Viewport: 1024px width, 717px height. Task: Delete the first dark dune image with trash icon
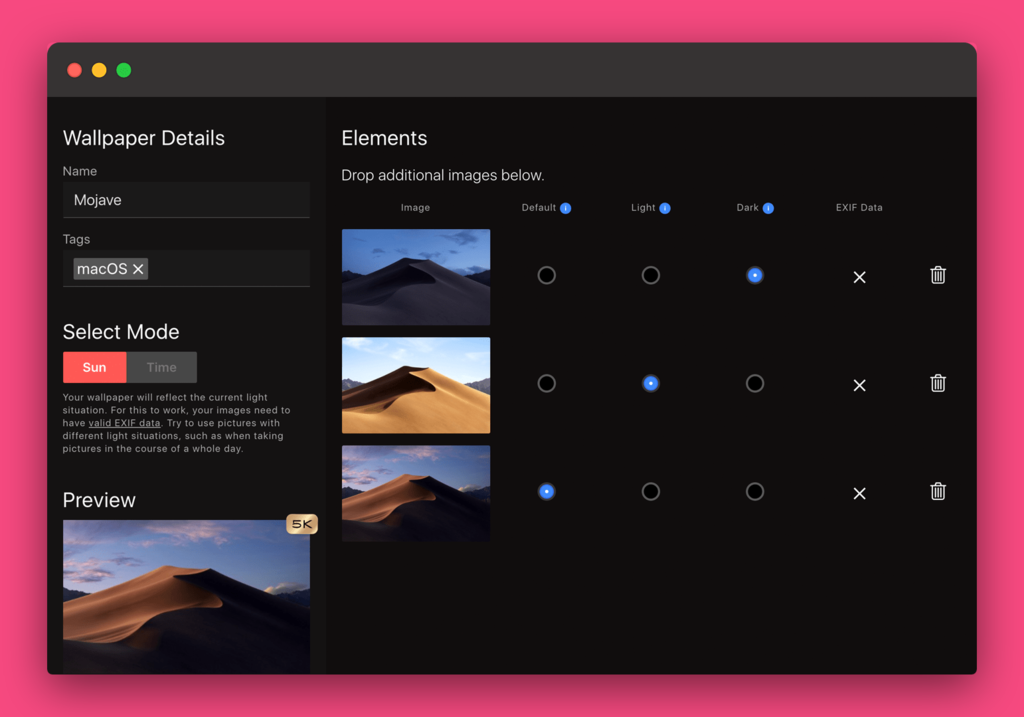coord(937,275)
